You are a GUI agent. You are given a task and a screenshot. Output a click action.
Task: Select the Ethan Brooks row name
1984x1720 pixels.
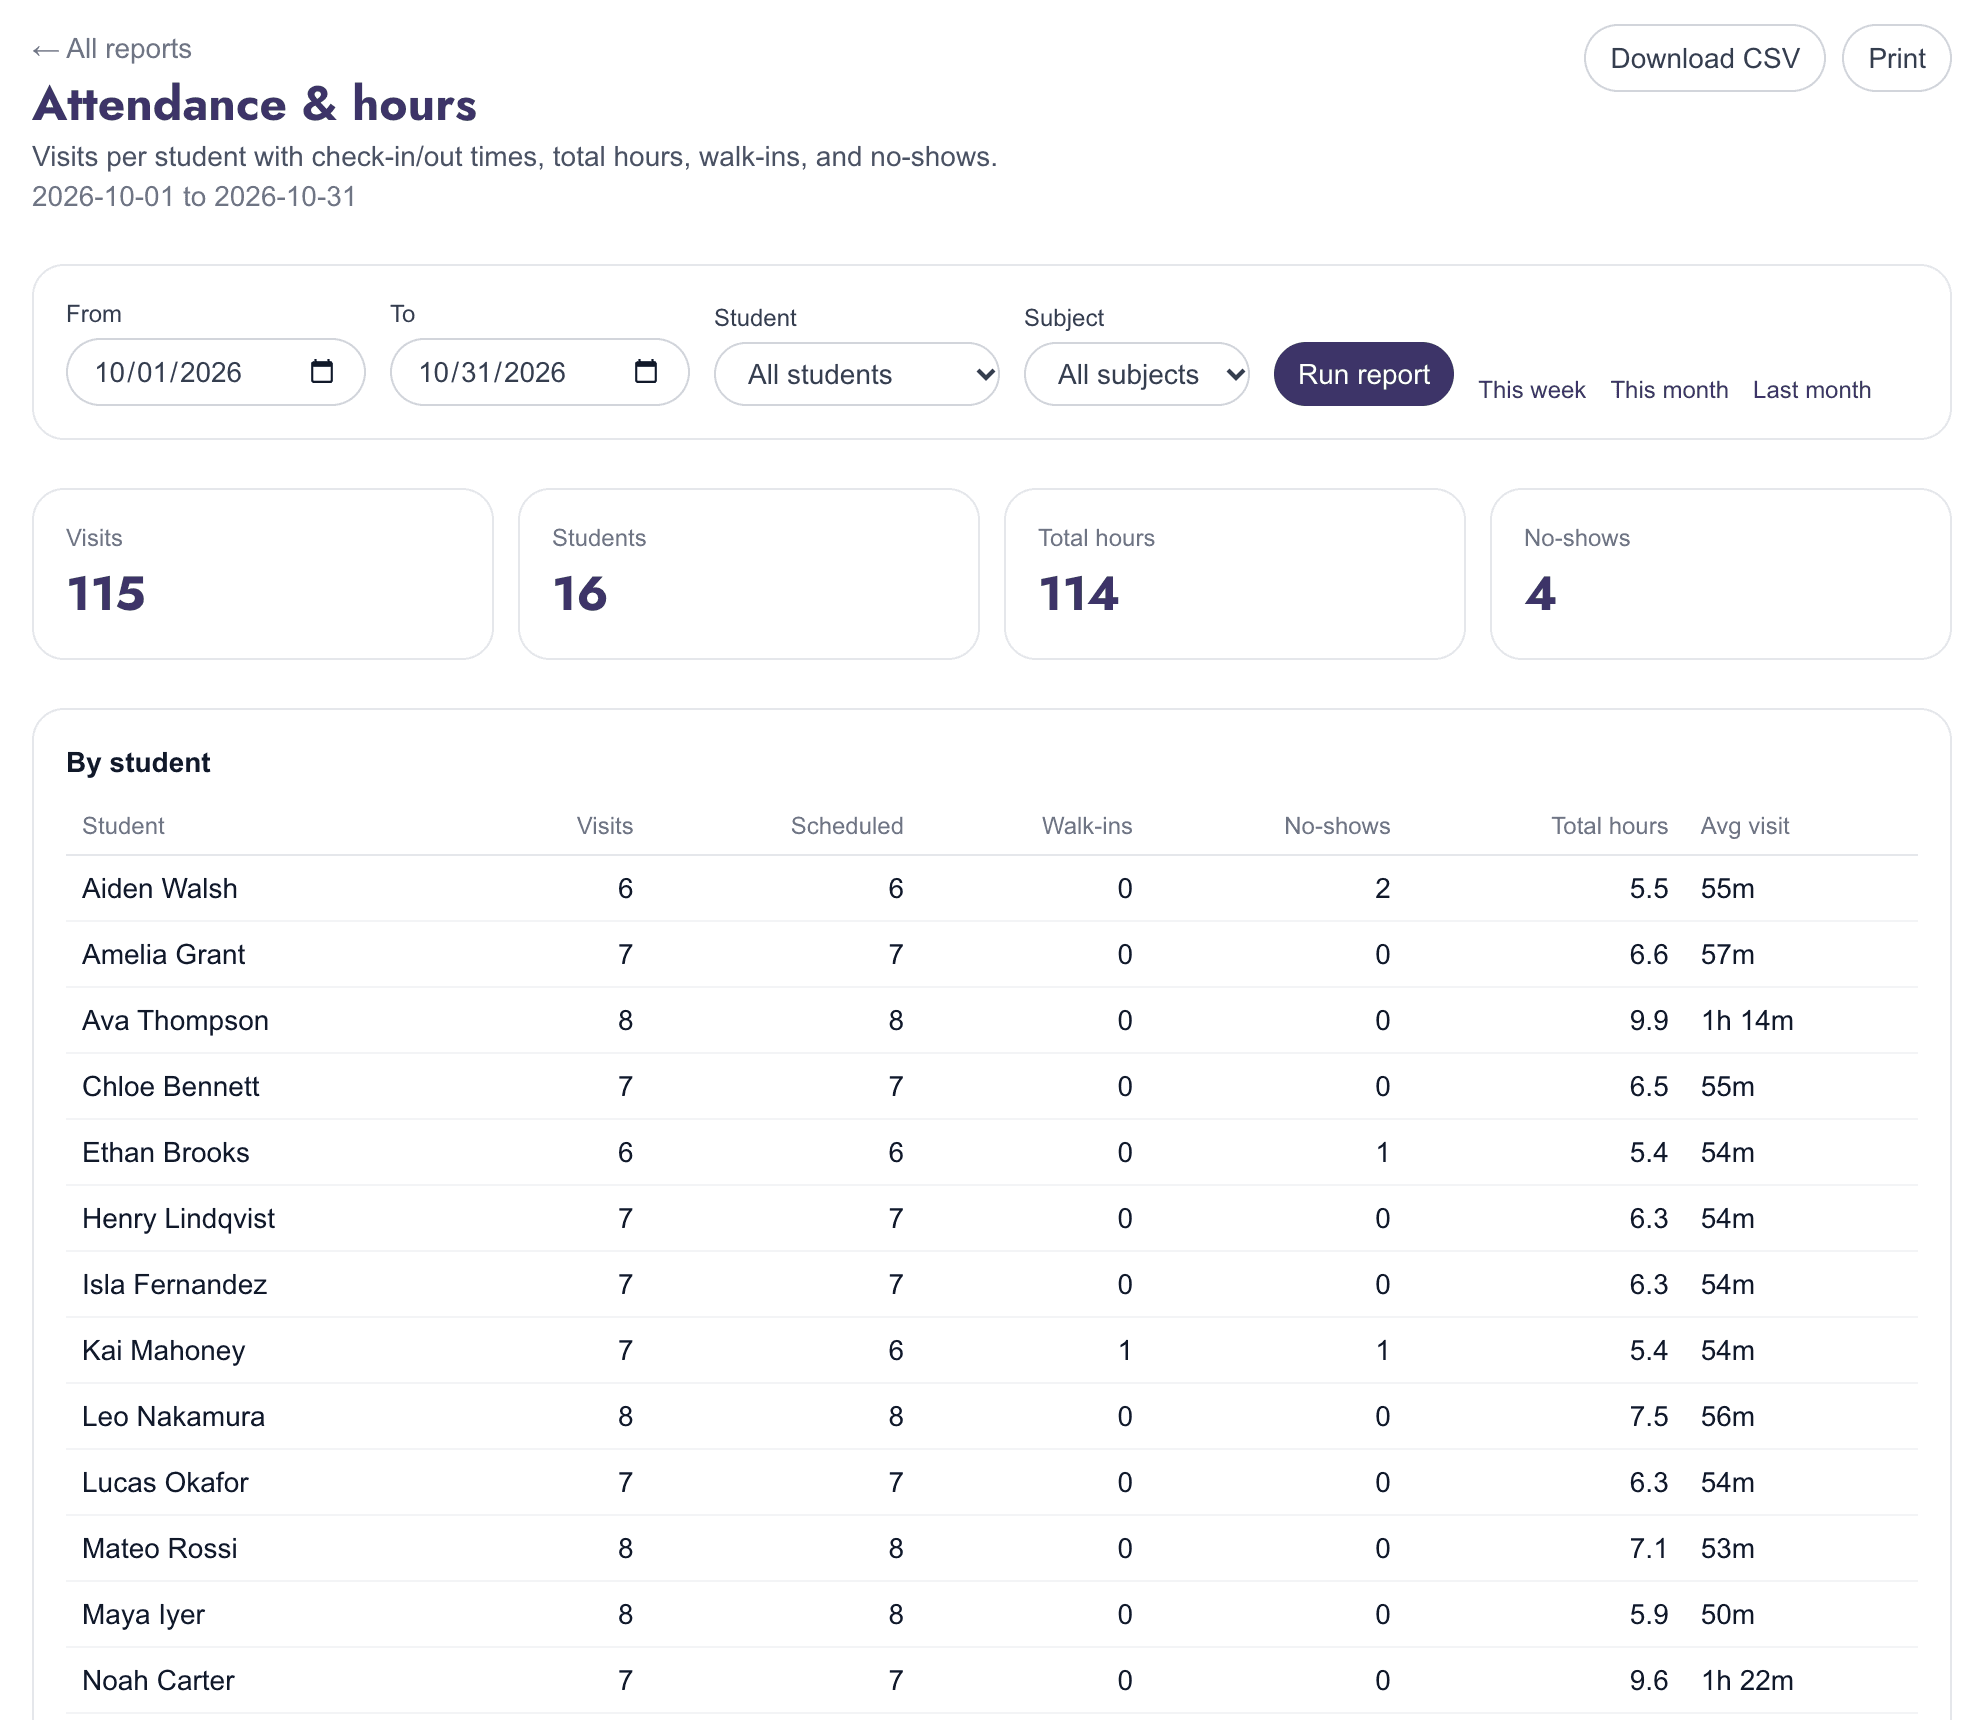[x=166, y=1153]
